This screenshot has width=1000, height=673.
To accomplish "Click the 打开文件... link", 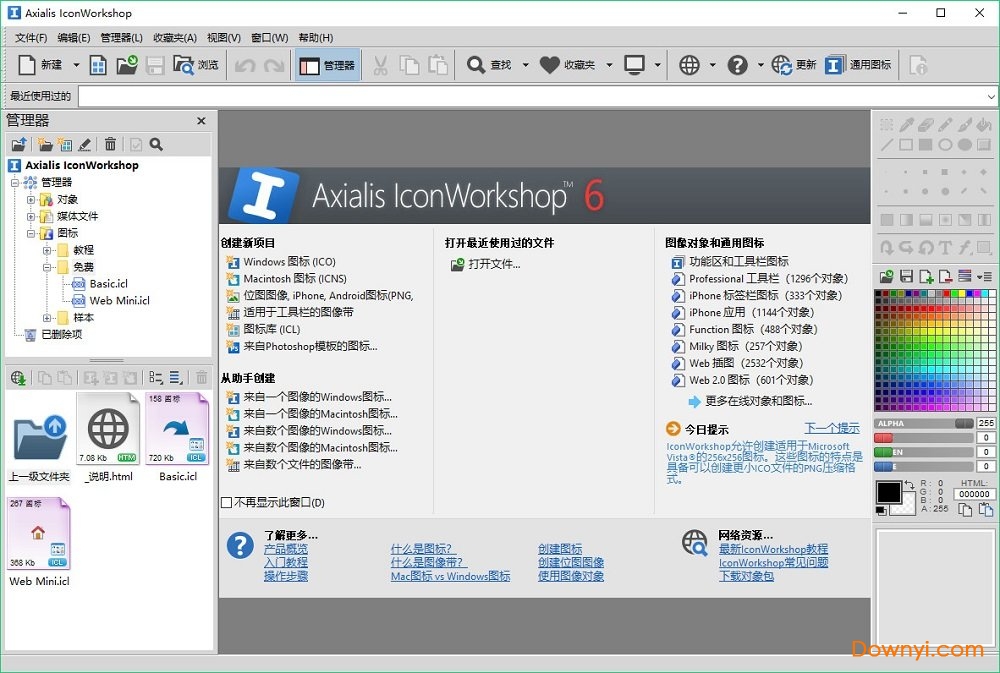I will tap(494, 264).
